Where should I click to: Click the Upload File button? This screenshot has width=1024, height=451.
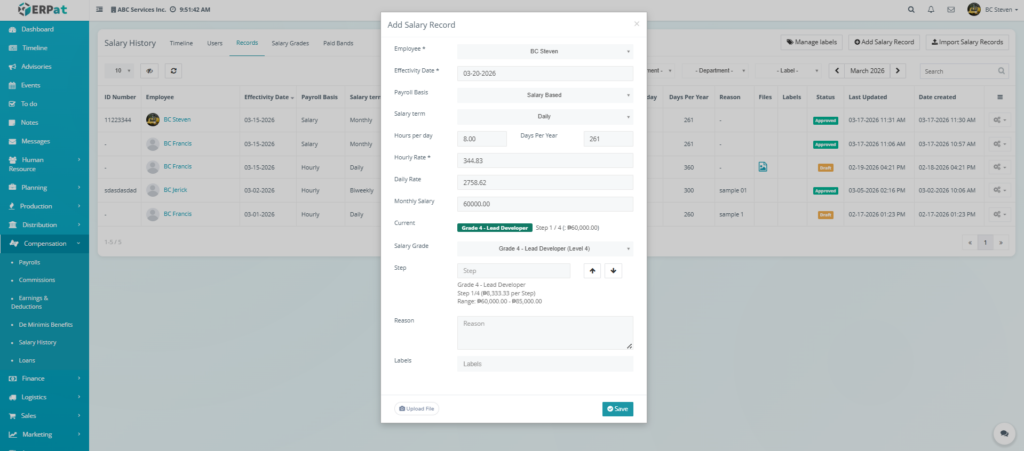[418, 409]
